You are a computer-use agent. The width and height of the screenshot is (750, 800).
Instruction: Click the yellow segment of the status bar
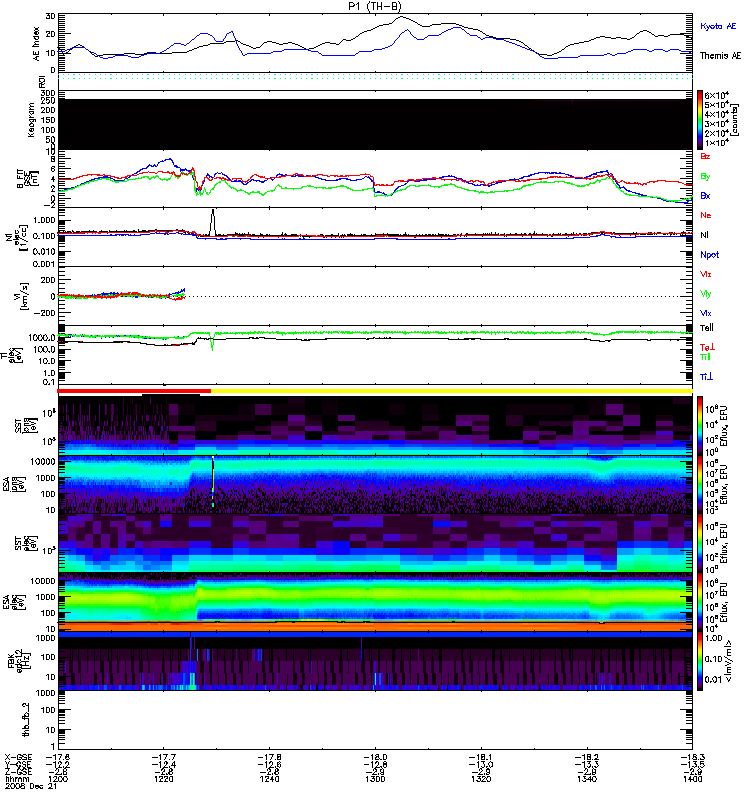tap(452, 391)
